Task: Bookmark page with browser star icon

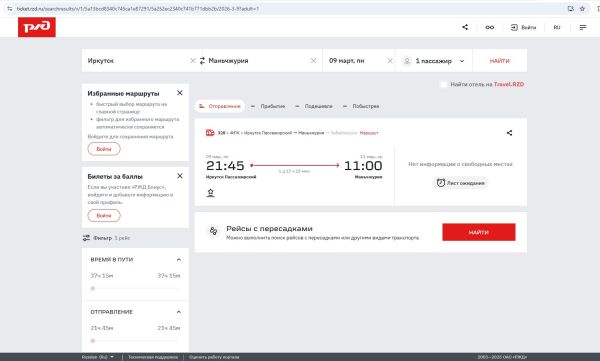Action: (582, 8)
